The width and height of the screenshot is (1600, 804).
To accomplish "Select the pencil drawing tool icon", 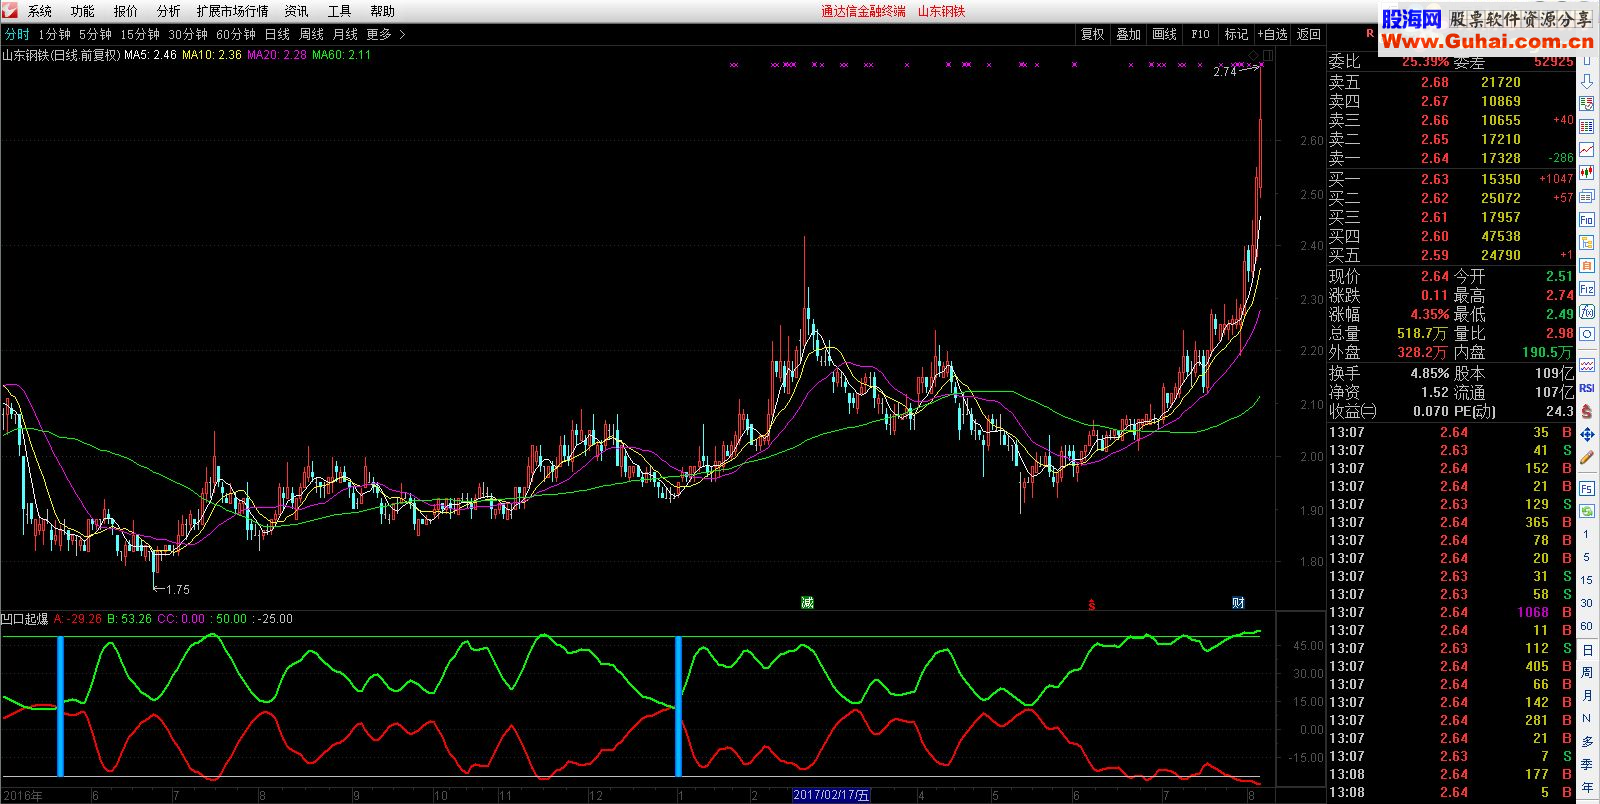I will coord(1587,457).
